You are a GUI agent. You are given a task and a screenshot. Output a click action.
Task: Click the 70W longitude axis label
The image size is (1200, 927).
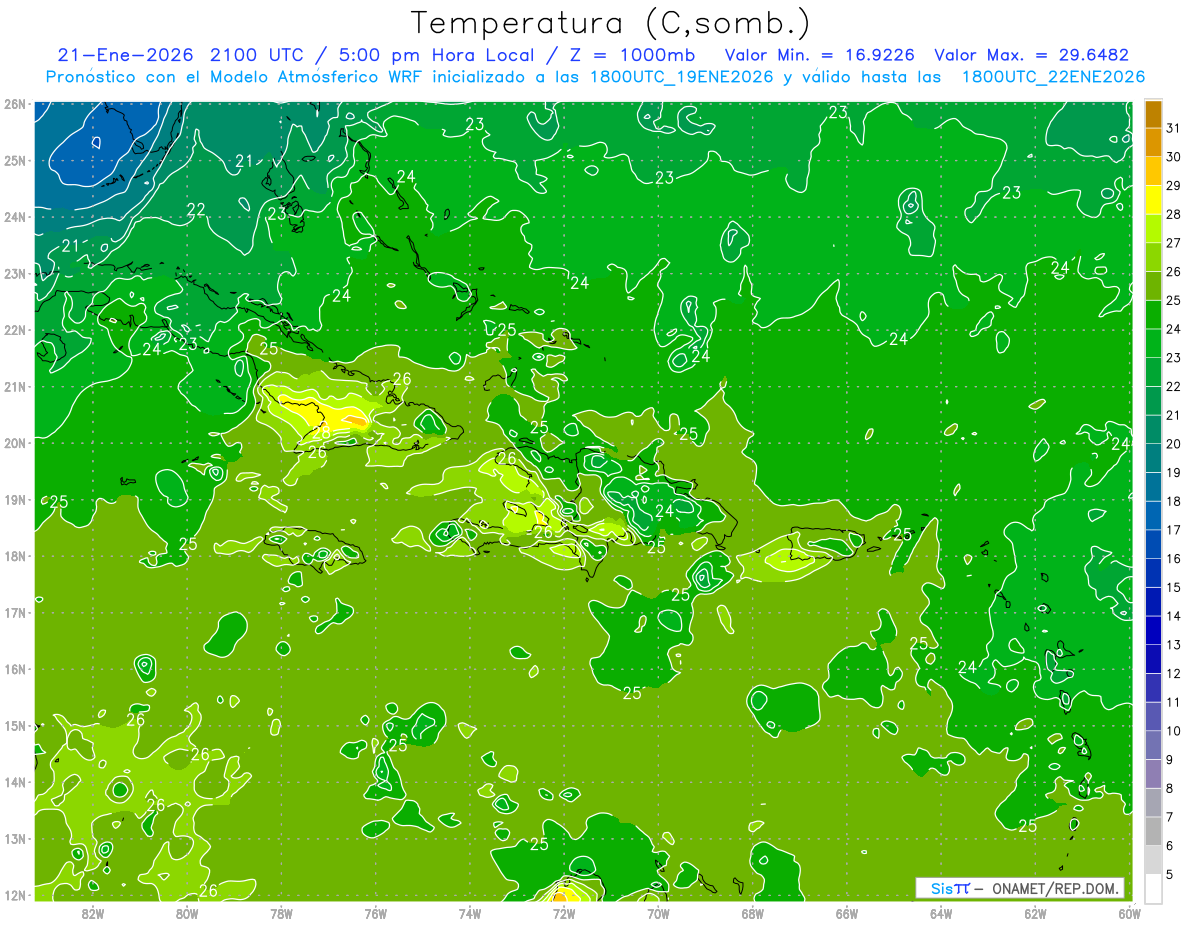[658, 913]
